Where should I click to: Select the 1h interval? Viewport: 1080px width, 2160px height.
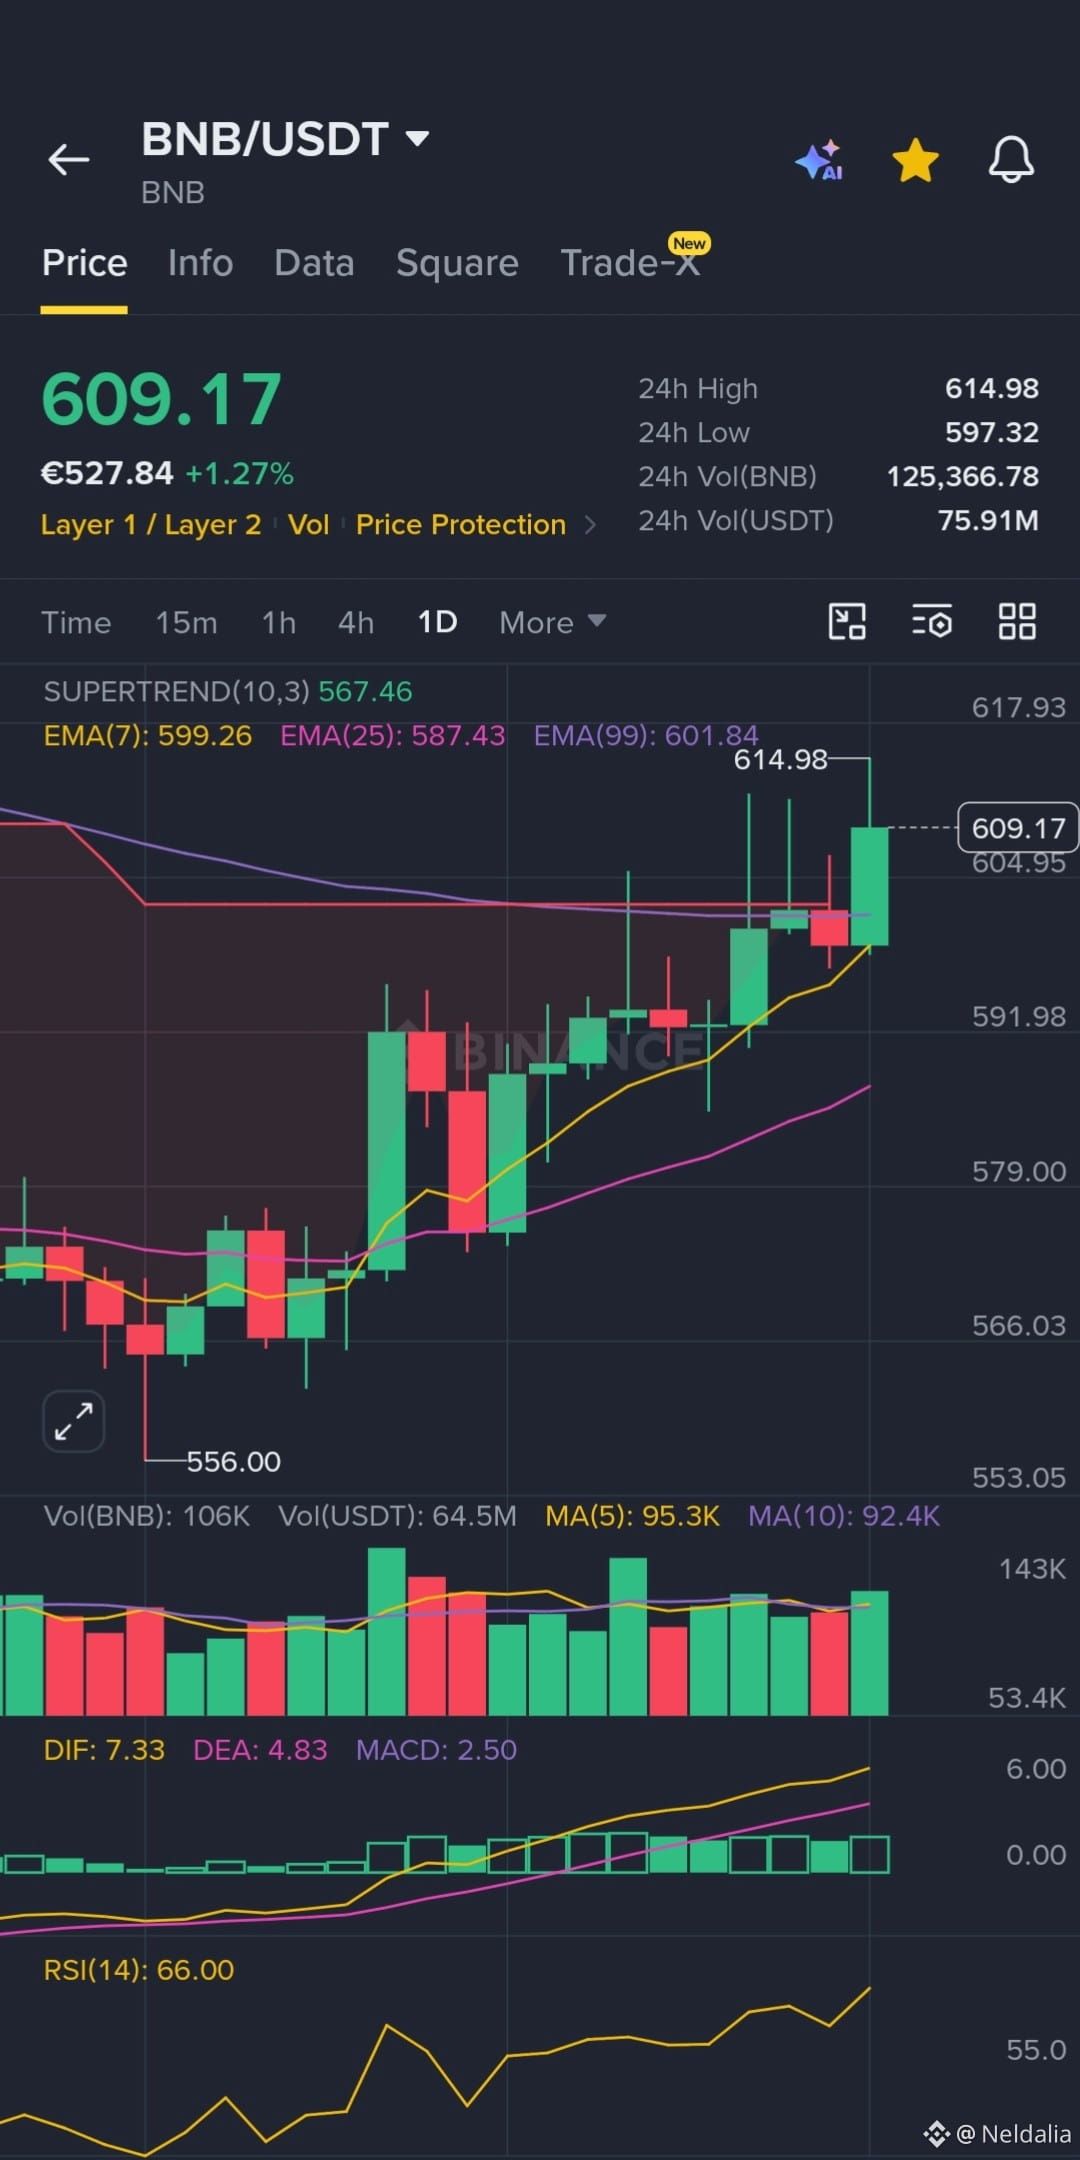(x=279, y=622)
